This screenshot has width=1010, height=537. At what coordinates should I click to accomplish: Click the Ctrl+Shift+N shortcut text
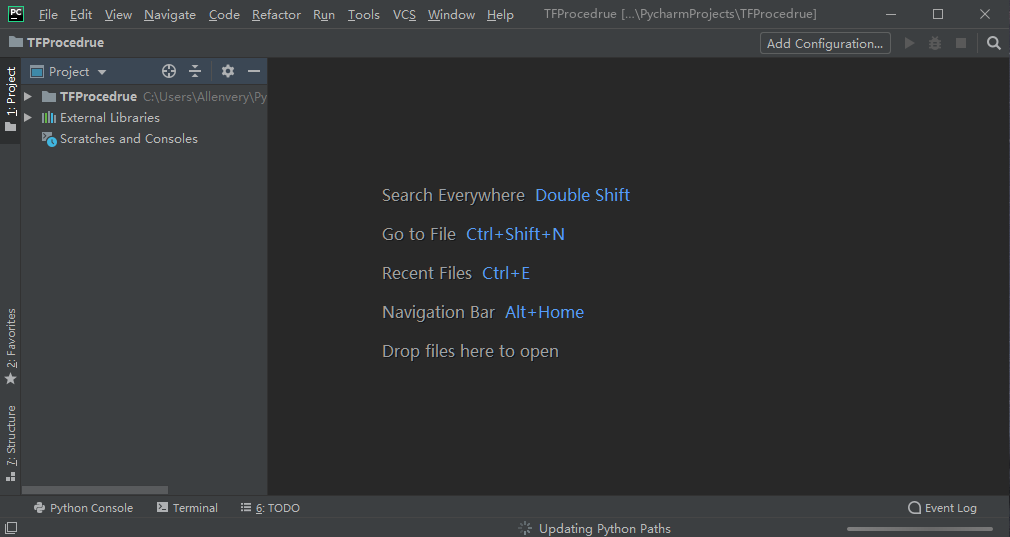pyautogui.click(x=515, y=234)
